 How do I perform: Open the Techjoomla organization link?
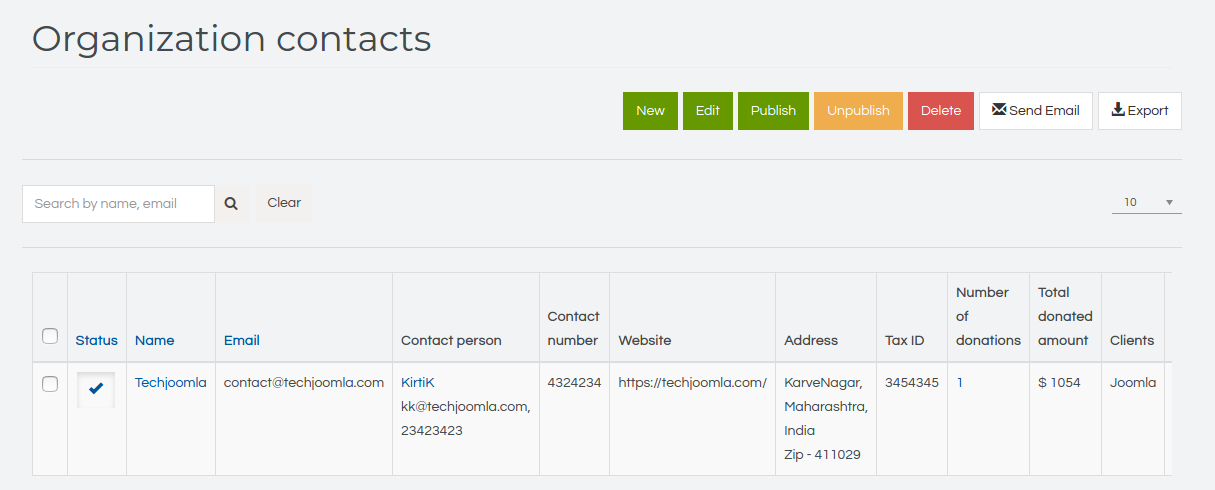point(171,382)
